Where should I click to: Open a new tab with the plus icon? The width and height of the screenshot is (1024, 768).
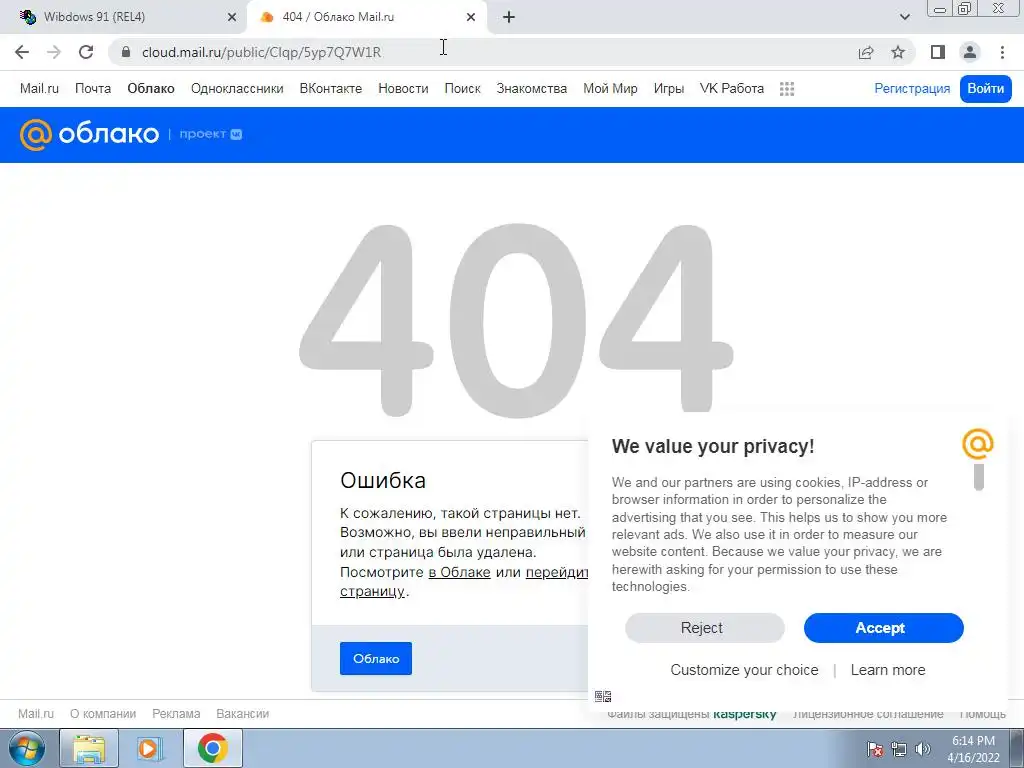tap(509, 18)
